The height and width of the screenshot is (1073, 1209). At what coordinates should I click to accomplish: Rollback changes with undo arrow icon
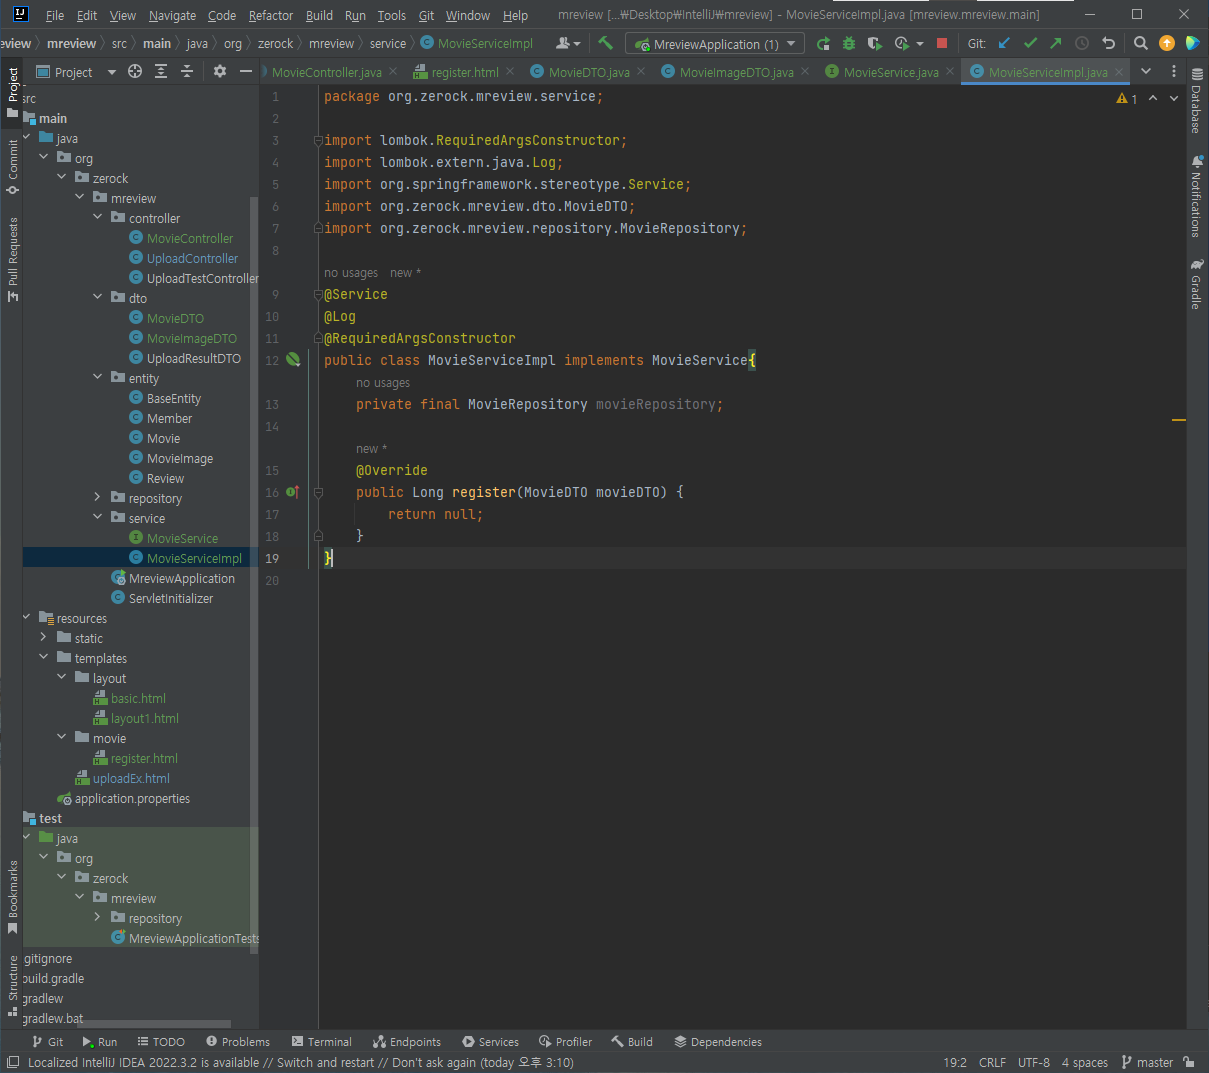[x=1108, y=43]
